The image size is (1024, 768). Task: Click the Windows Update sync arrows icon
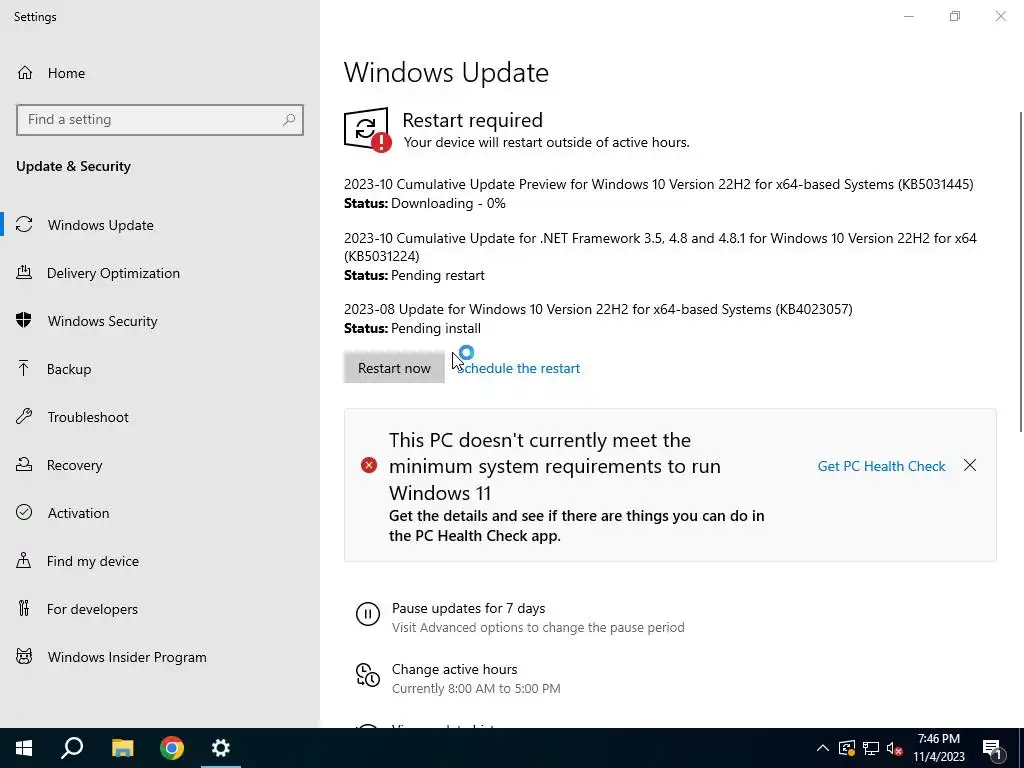tap(24, 225)
